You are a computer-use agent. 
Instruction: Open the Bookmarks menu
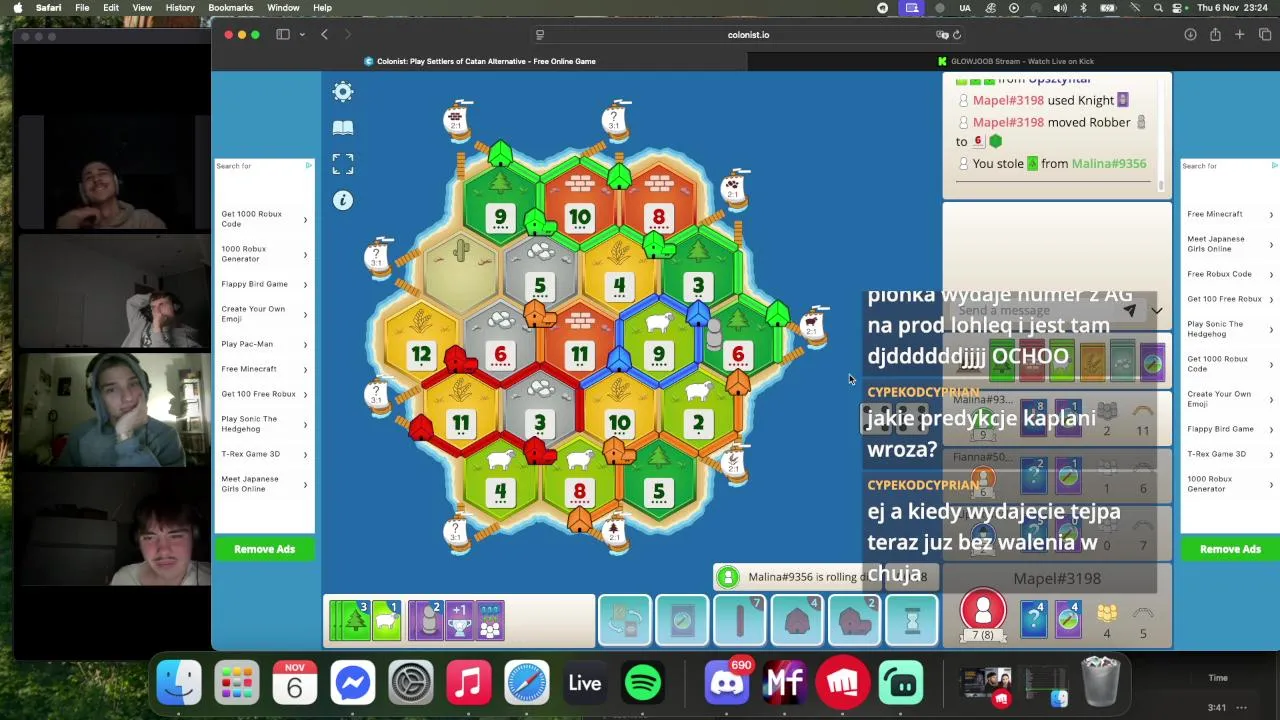[x=230, y=7]
